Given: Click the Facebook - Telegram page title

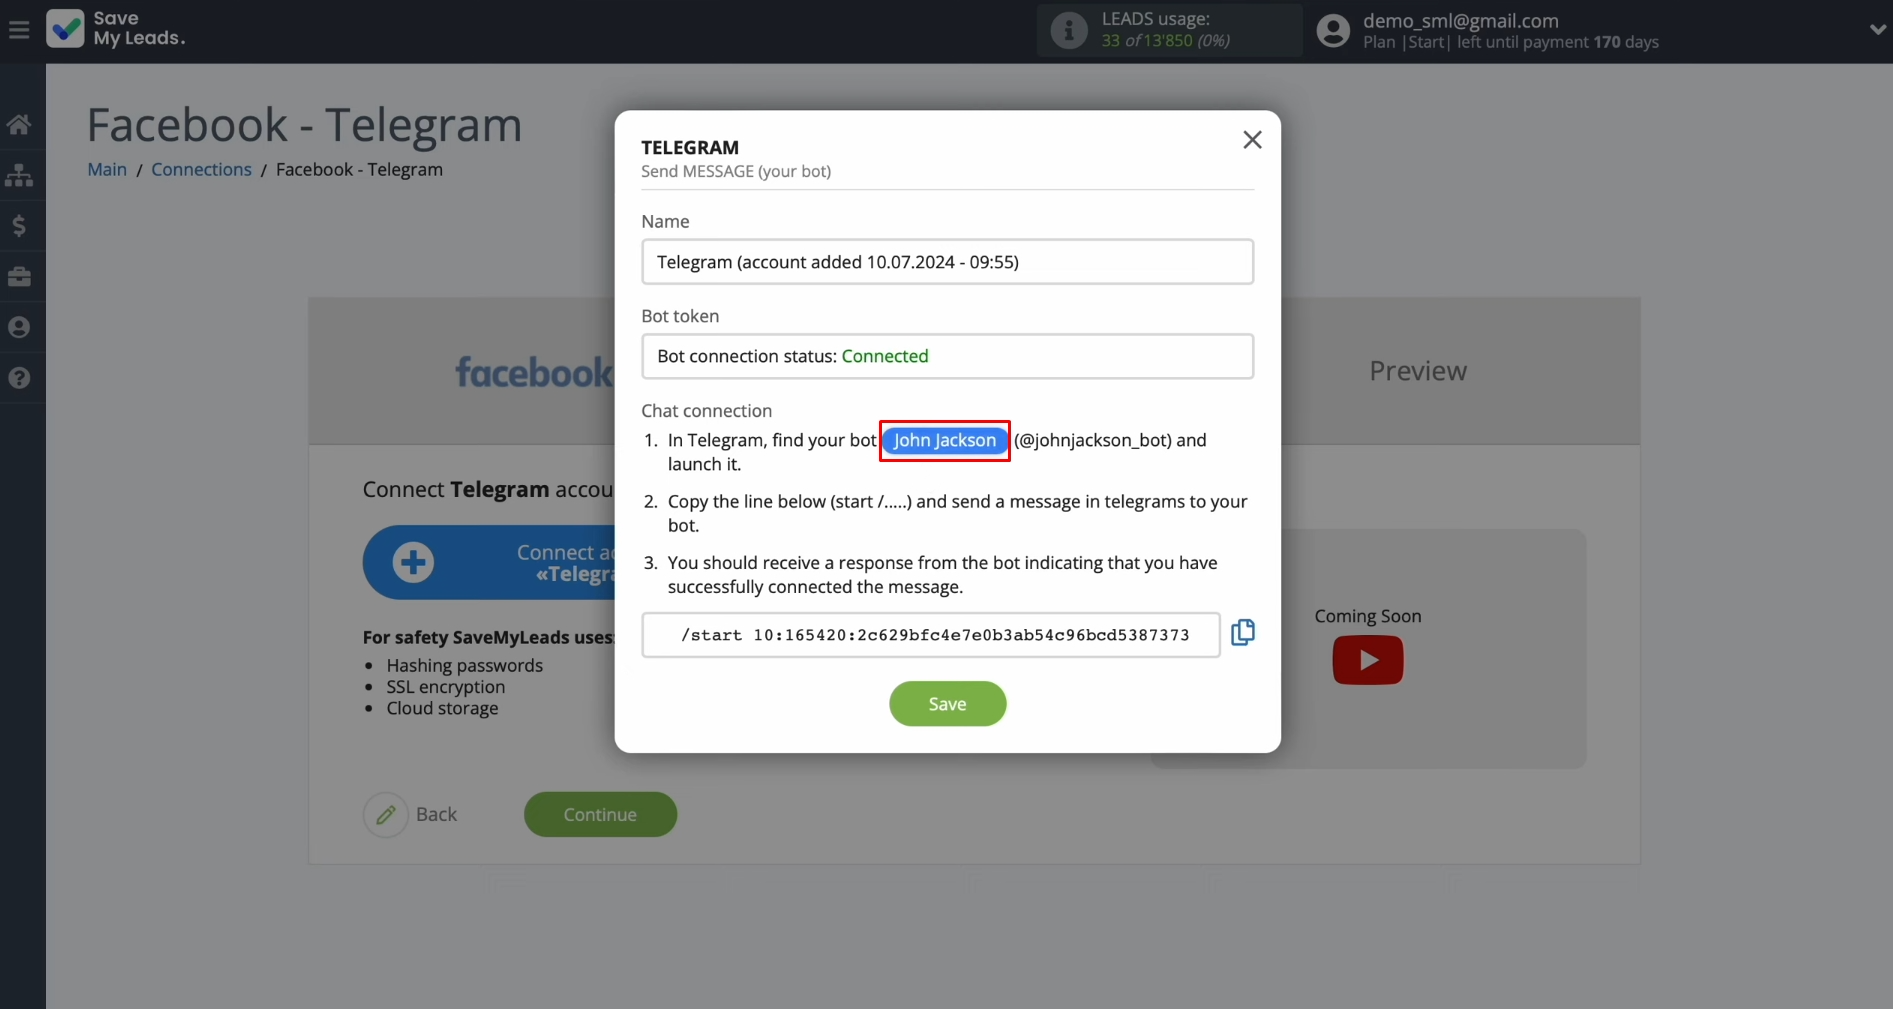Looking at the screenshot, I should (304, 125).
